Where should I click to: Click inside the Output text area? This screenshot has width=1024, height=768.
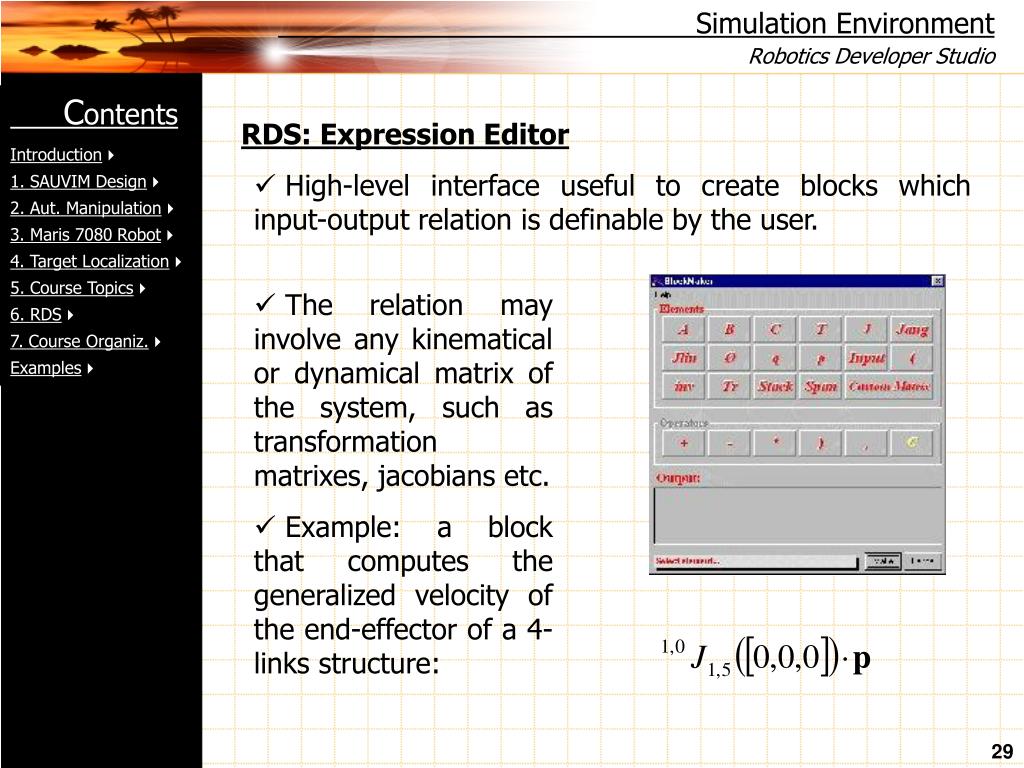(x=797, y=515)
